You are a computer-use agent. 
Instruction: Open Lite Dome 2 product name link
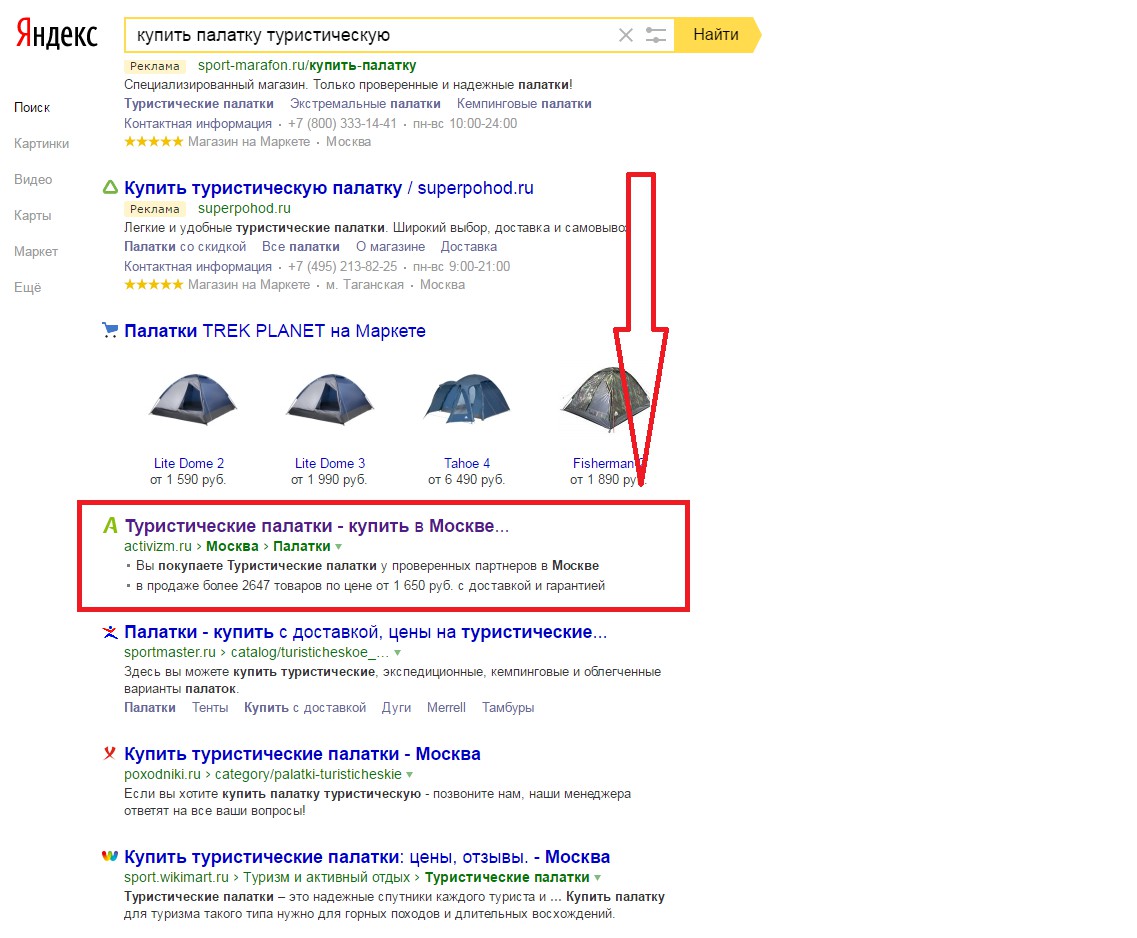(x=189, y=463)
